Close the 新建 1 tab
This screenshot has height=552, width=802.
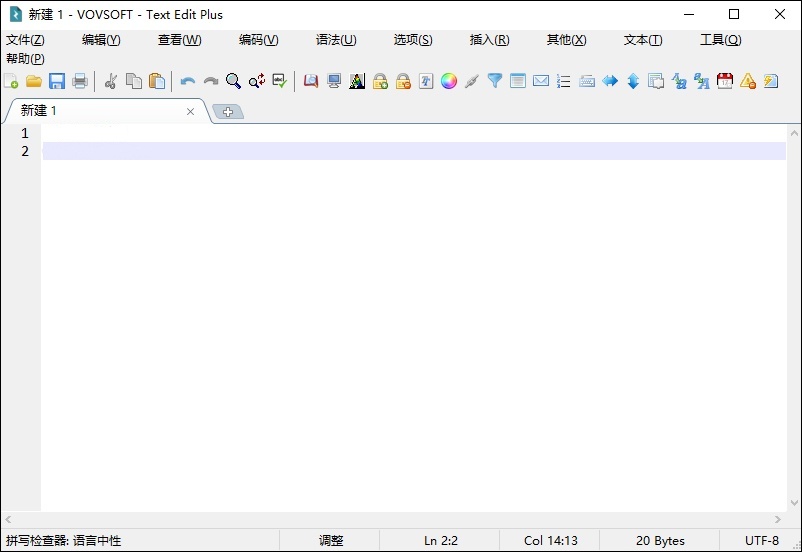pos(190,112)
